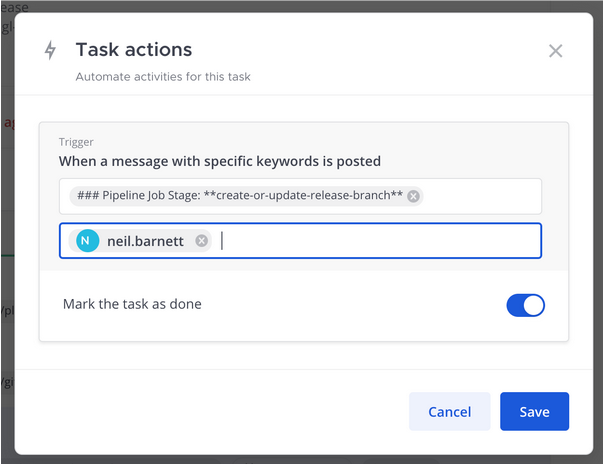Screen dimensions: 604x464
Task: Click the round N avatar for neil.barnett
Action: coord(88,240)
